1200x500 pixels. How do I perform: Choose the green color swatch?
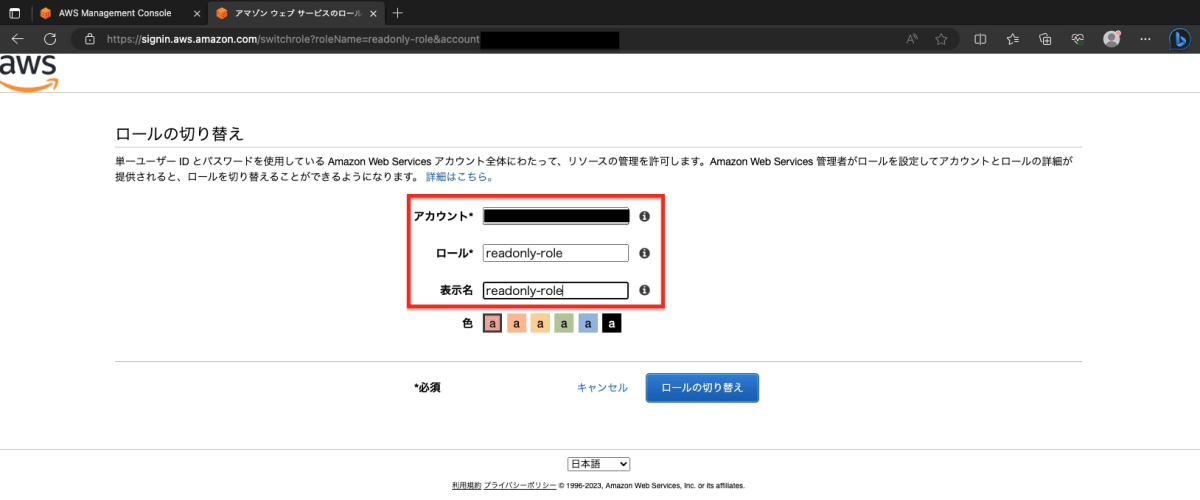(x=564, y=324)
